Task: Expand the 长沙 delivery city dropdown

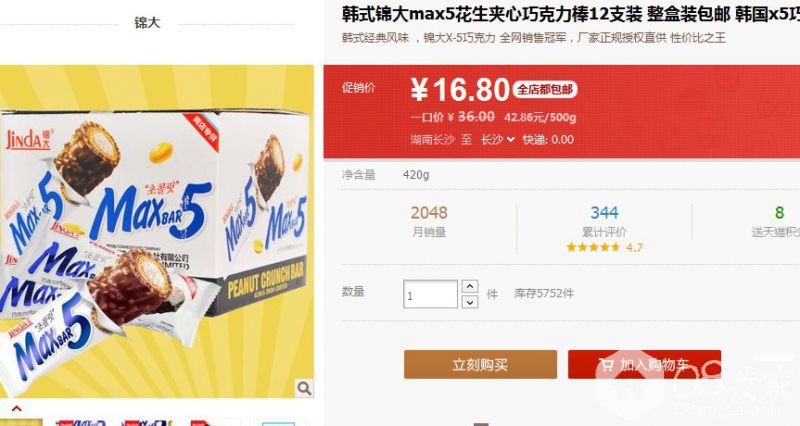Action: click(x=498, y=139)
